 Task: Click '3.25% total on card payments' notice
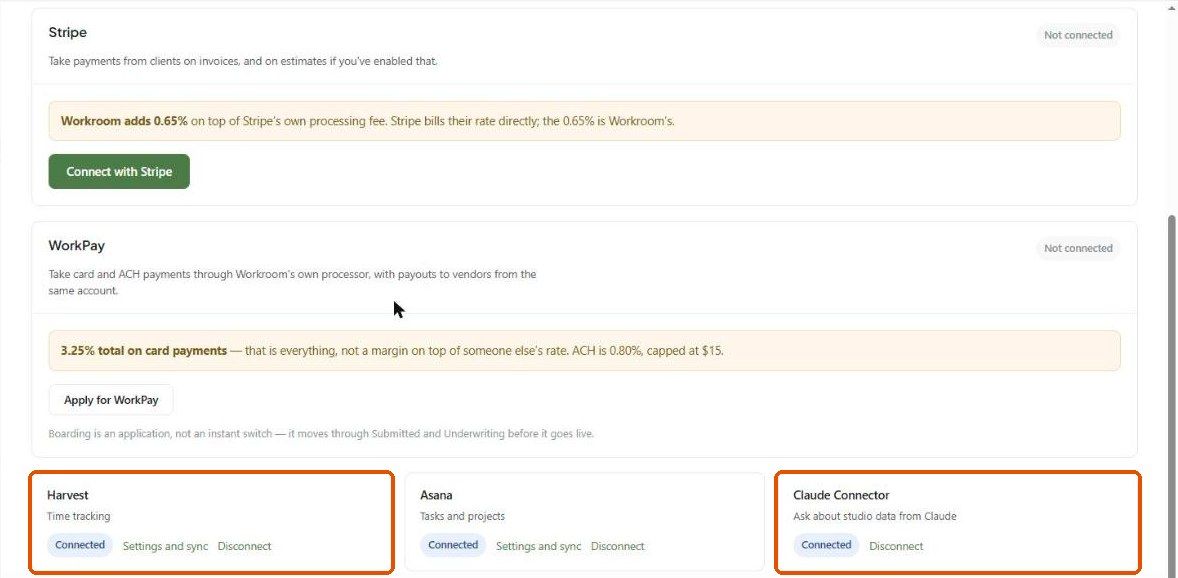[x=584, y=350]
